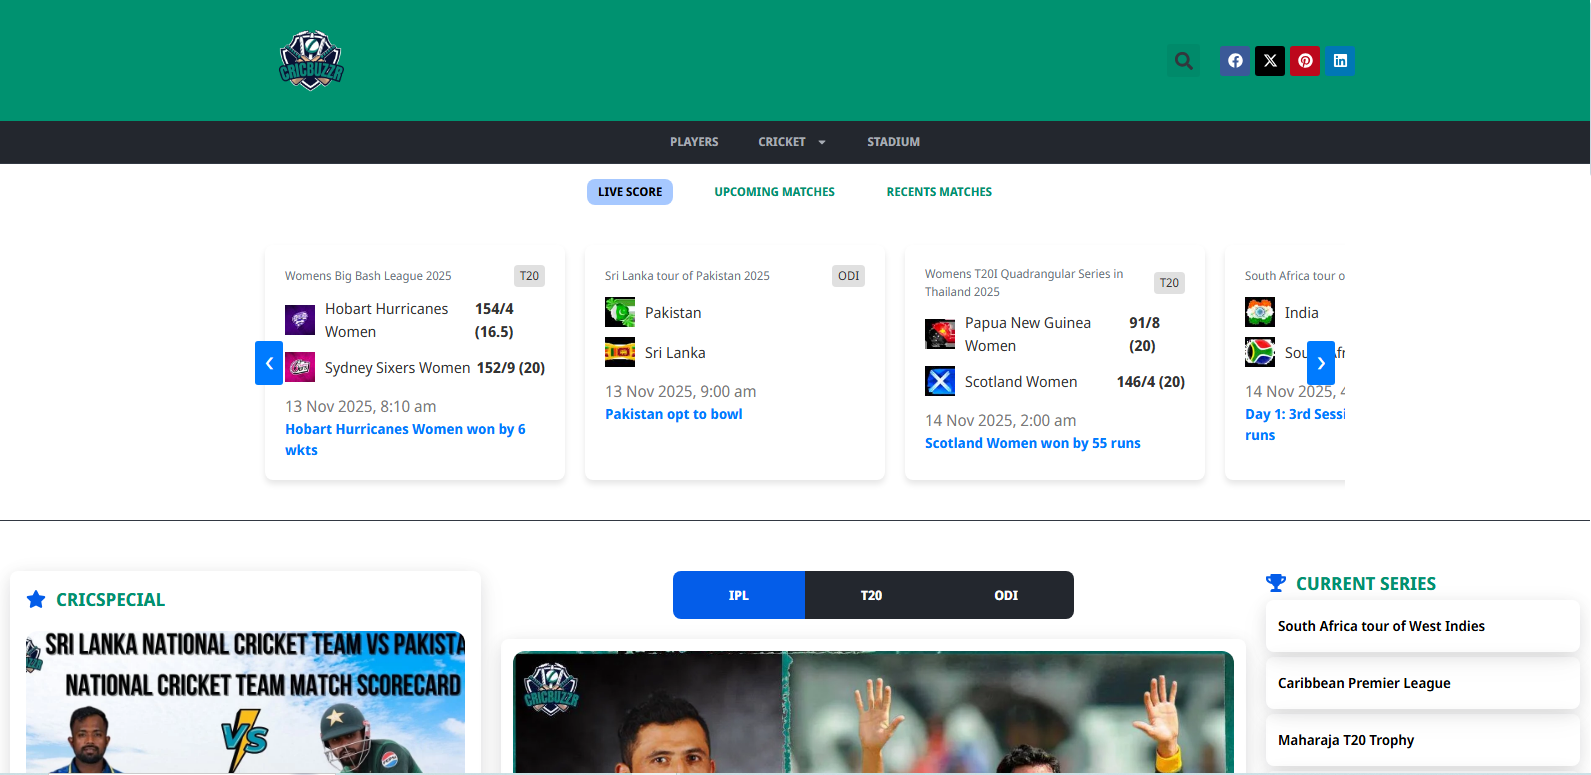This screenshot has height=775, width=1591.
Task: Open 'Hobart Hurricanes Women won by 6 wkts' result
Action: tap(405, 440)
